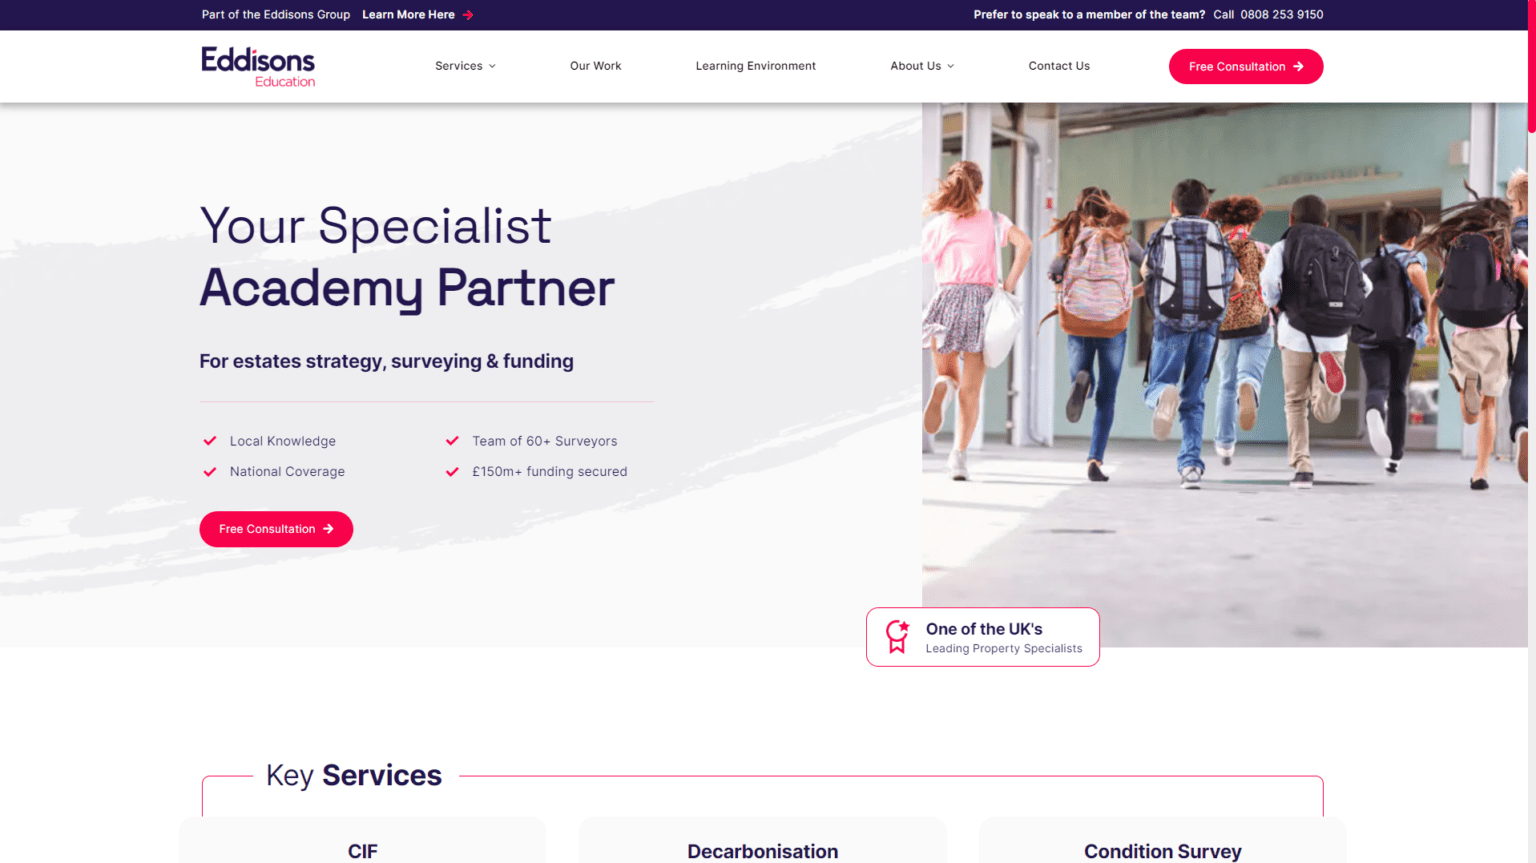The height and width of the screenshot is (863, 1536).
Task: Expand the Services dropdown menu
Action: [x=465, y=66]
